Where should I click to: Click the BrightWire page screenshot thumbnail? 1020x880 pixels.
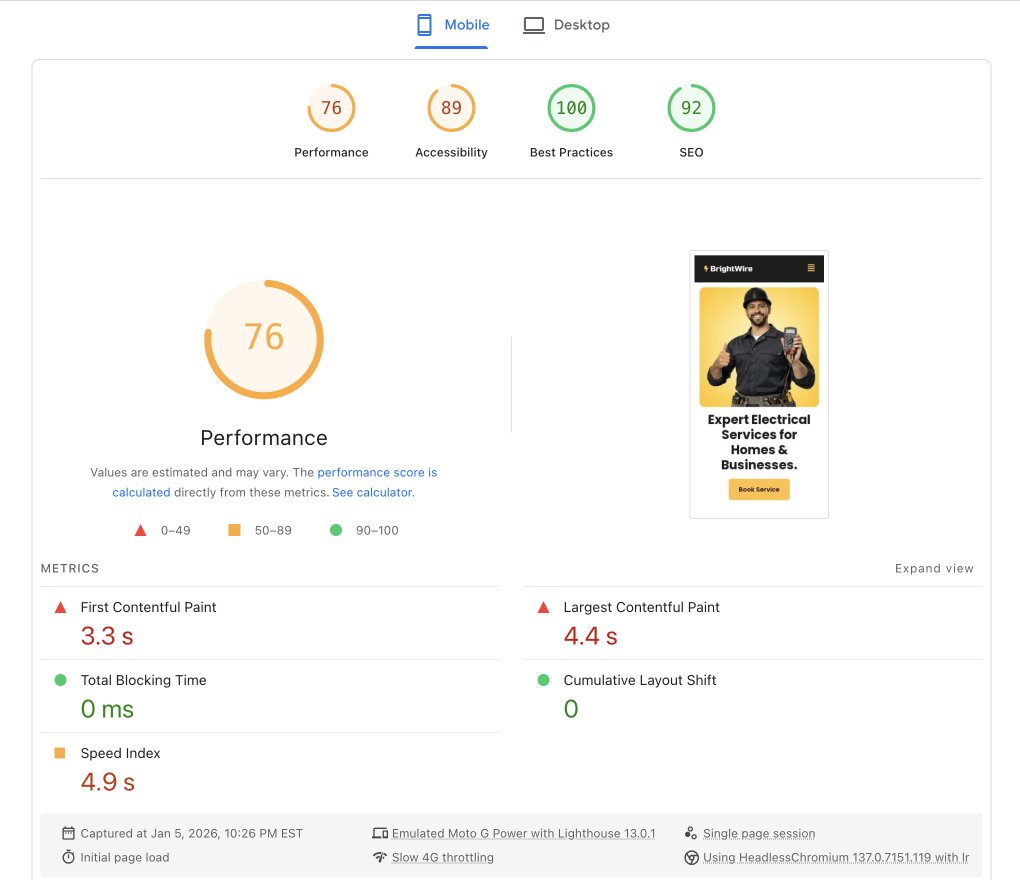click(x=758, y=384)
